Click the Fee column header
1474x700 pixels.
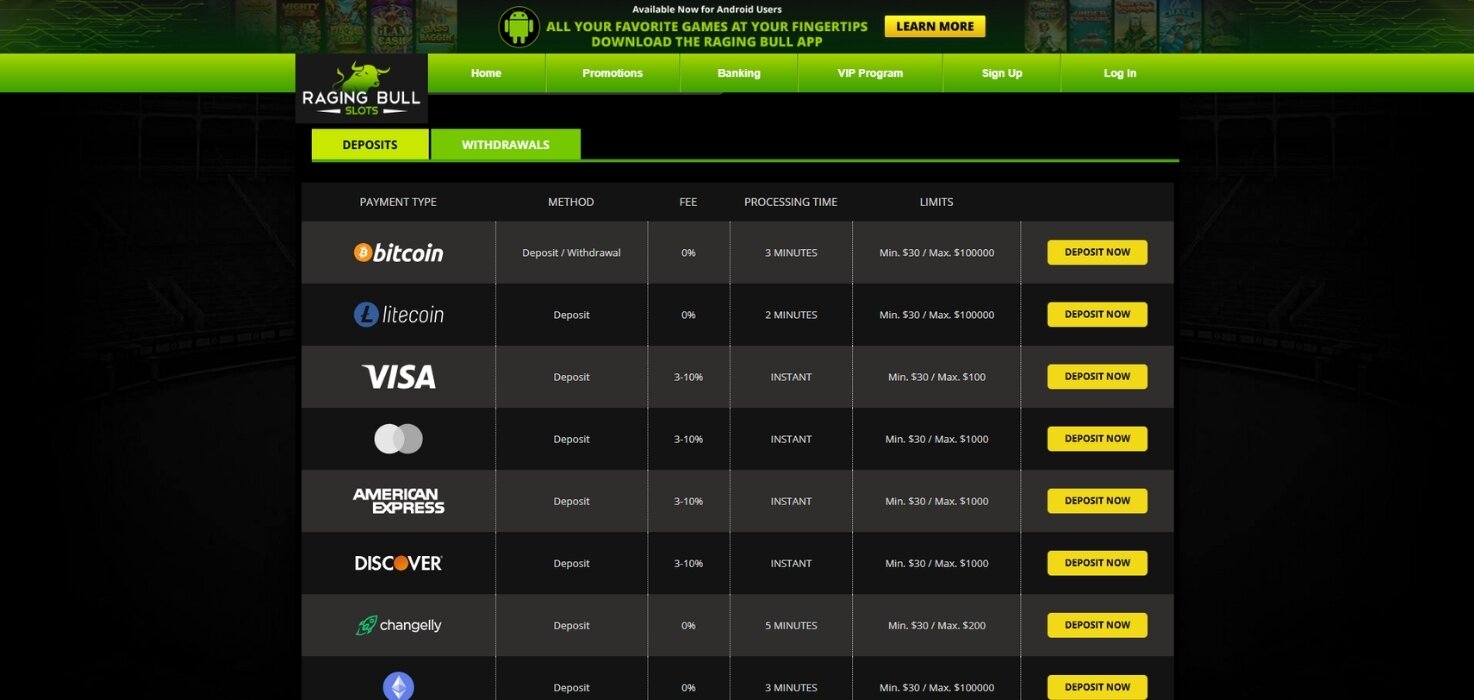click(688, 202)
